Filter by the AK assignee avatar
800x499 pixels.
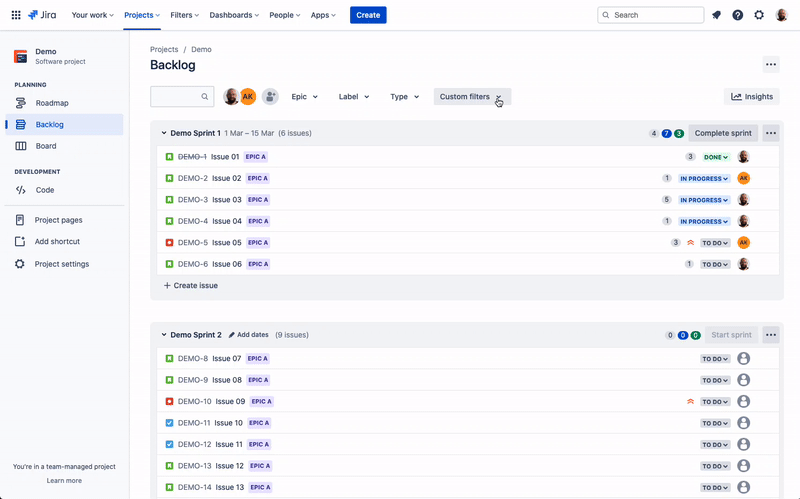point(248,96)
